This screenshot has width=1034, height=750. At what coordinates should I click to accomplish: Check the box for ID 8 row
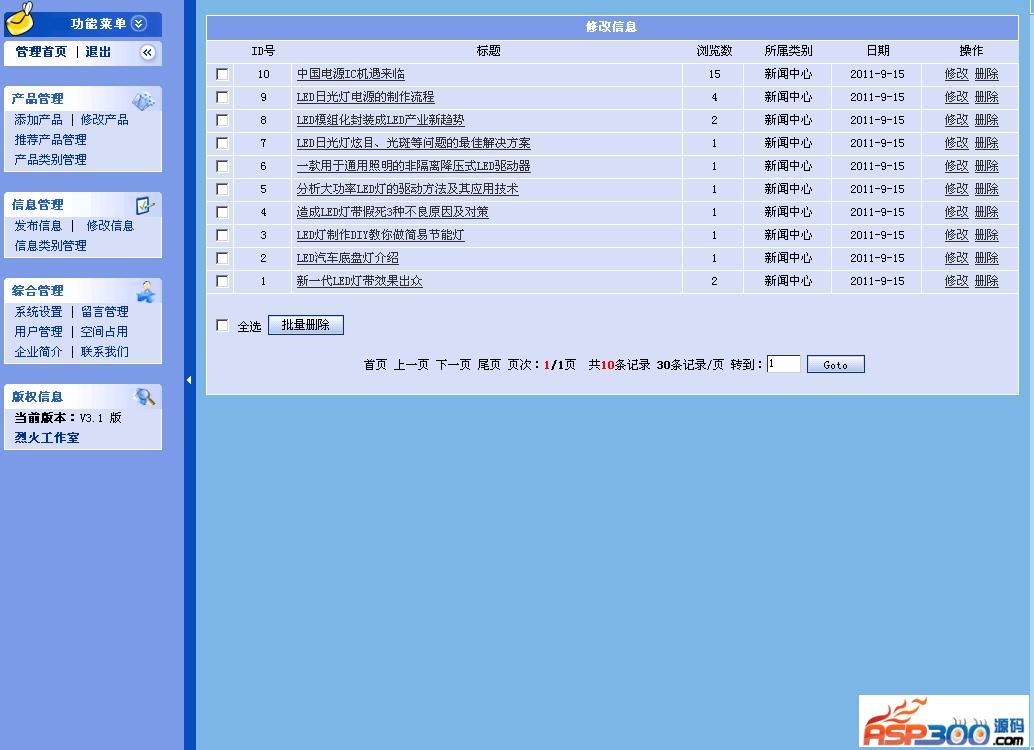222,120
